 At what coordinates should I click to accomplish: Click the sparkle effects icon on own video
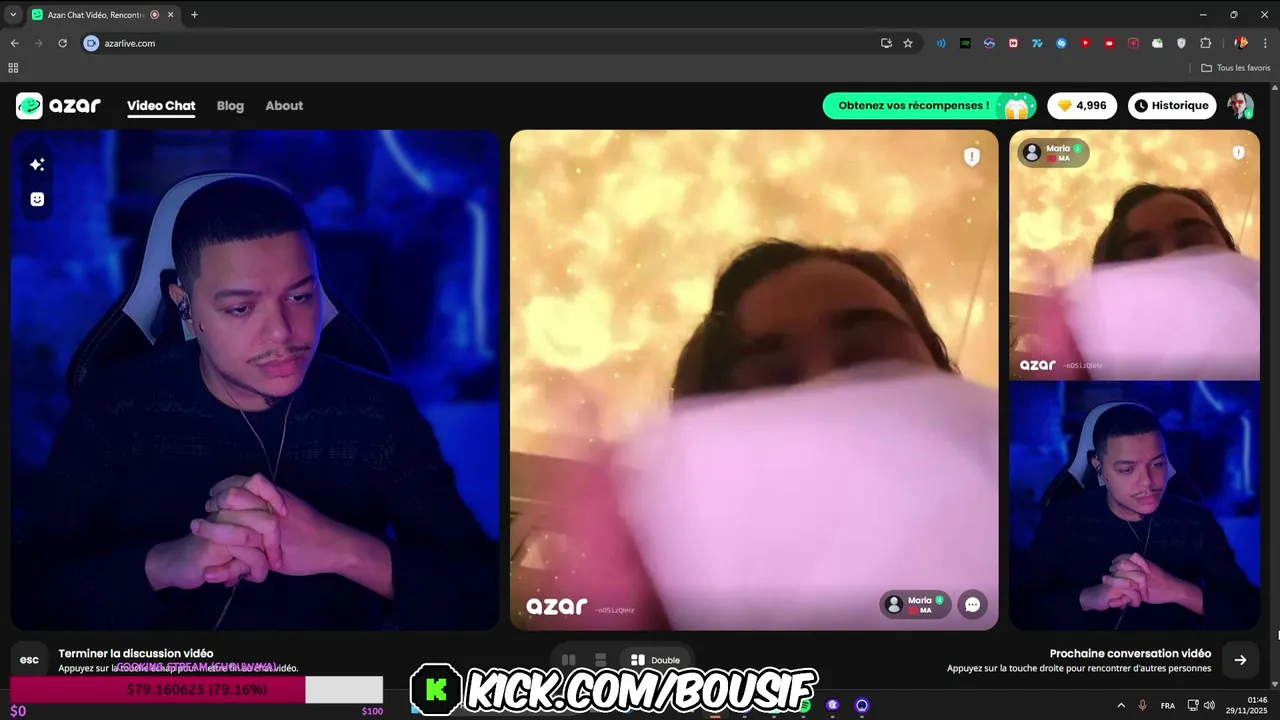[37, 164]
